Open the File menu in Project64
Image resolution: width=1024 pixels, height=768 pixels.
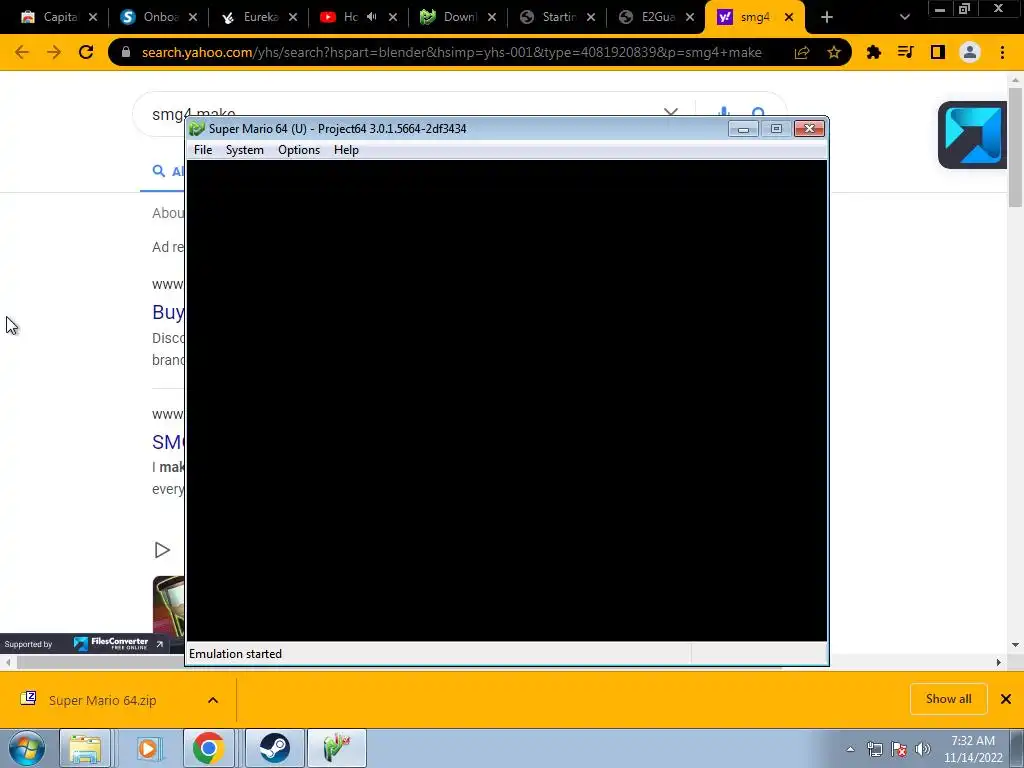click(x=202, y=150)
